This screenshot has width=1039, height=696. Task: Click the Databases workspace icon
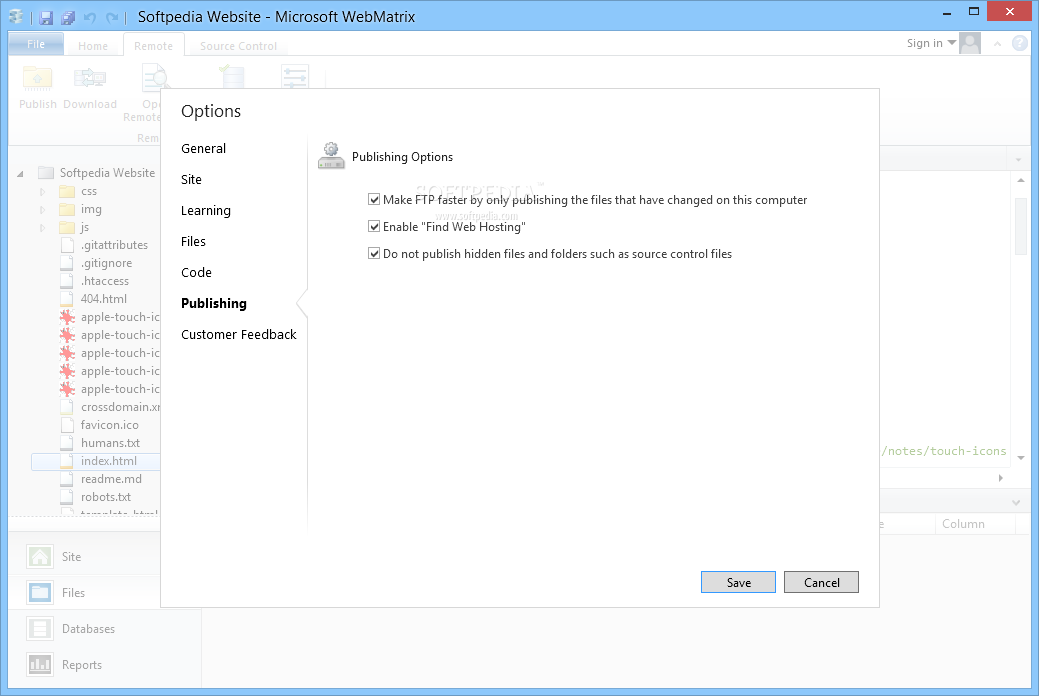pos(40,628)
